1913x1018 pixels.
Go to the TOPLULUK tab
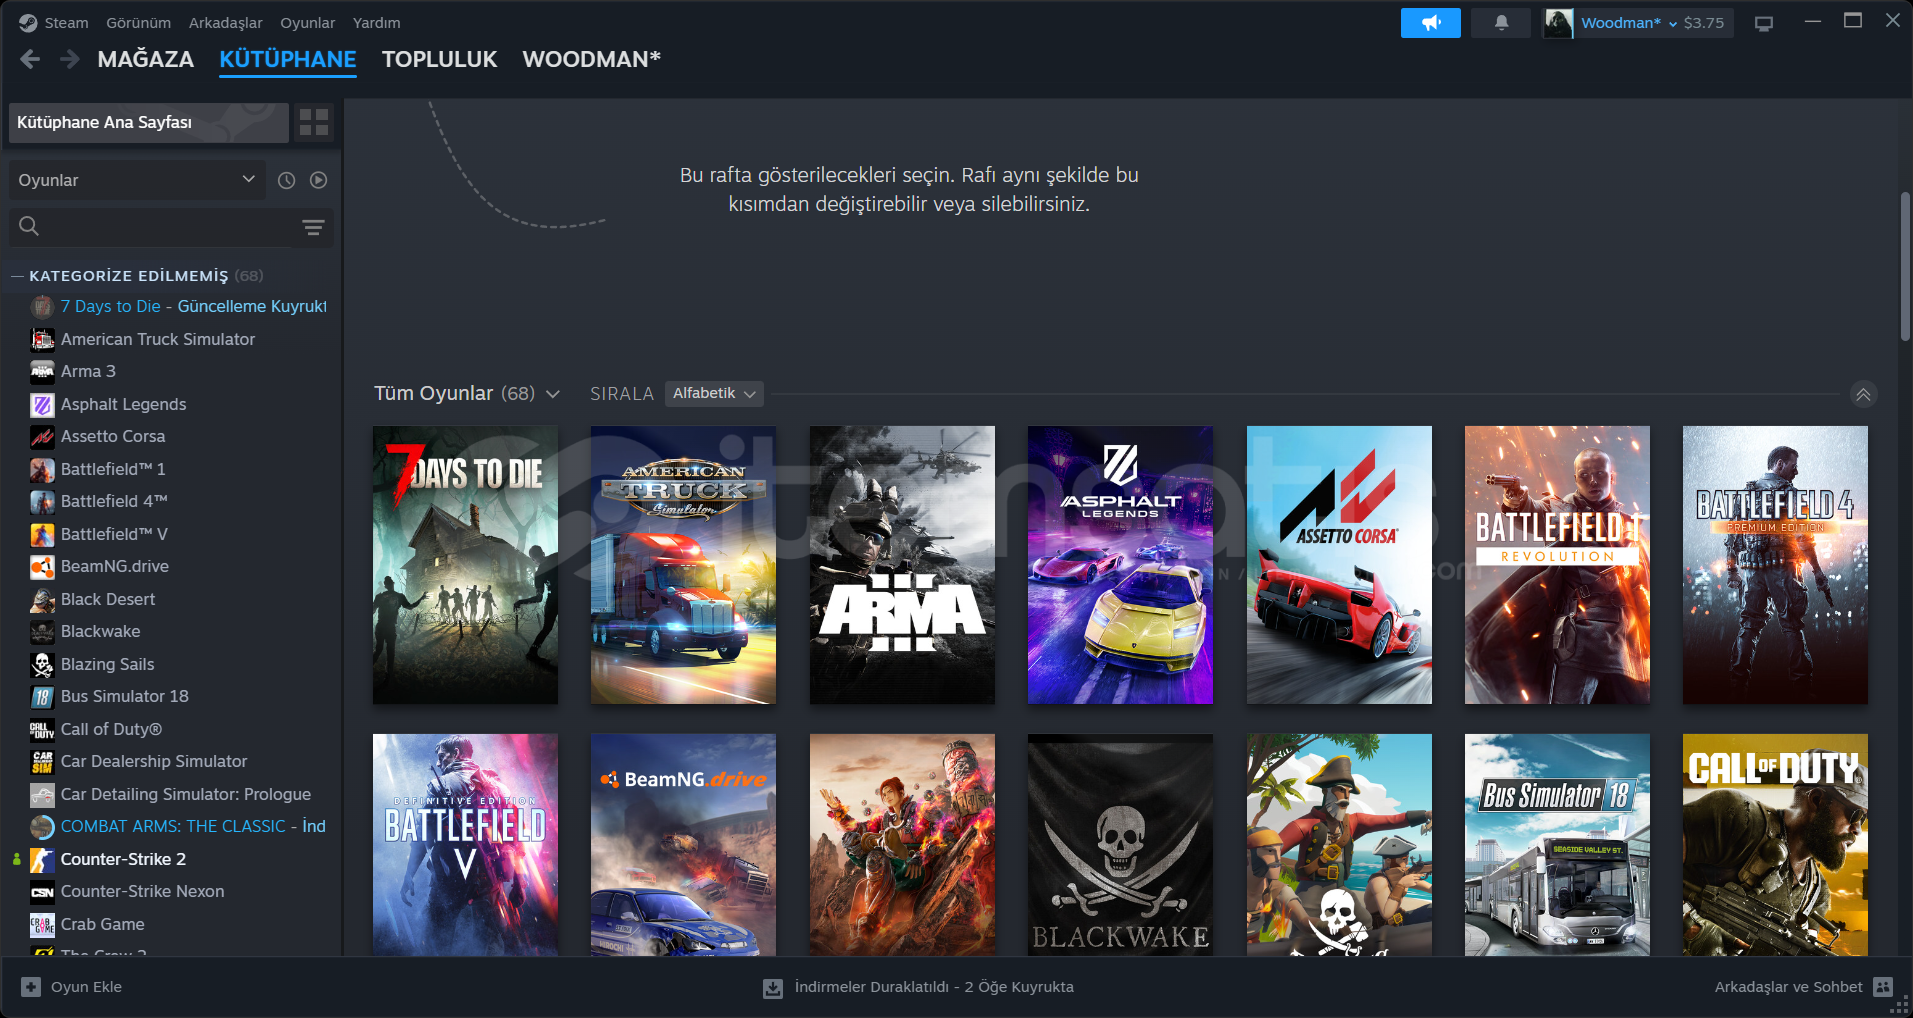tap(440, 59)
